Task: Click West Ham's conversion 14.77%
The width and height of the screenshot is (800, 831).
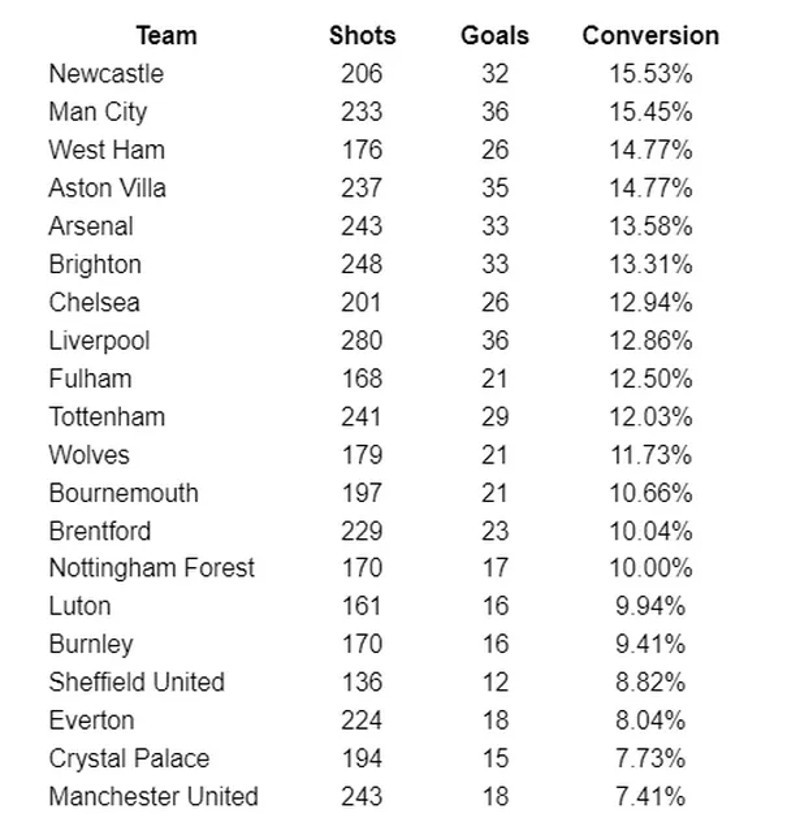Action: (651, 150)
